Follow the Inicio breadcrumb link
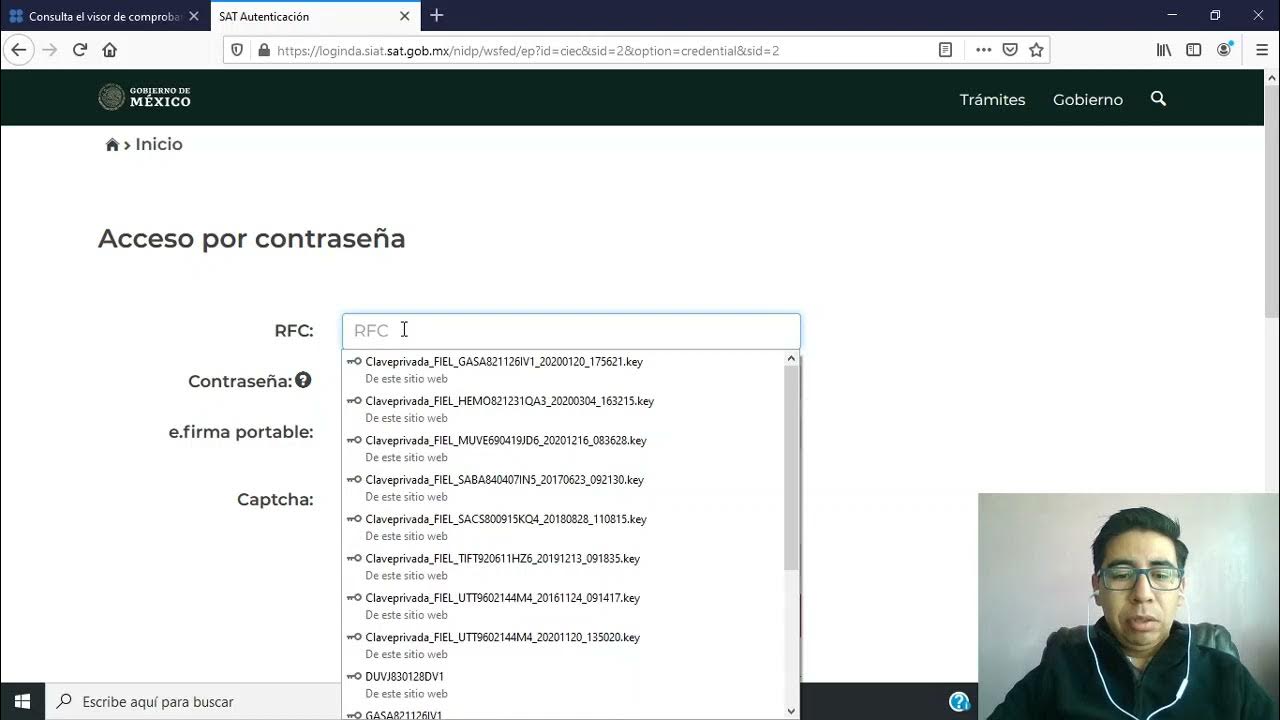 pyautogui.click(x=159, y=144)
